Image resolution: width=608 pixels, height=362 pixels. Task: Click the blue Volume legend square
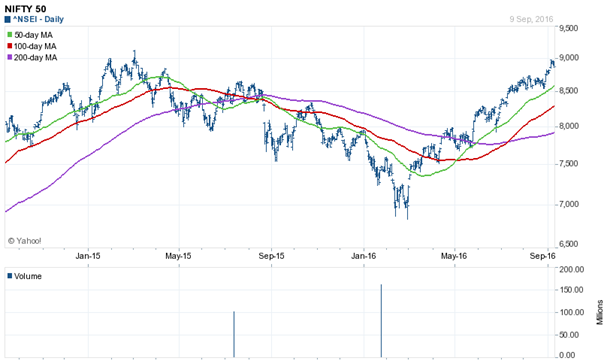[x=10, y=276]
